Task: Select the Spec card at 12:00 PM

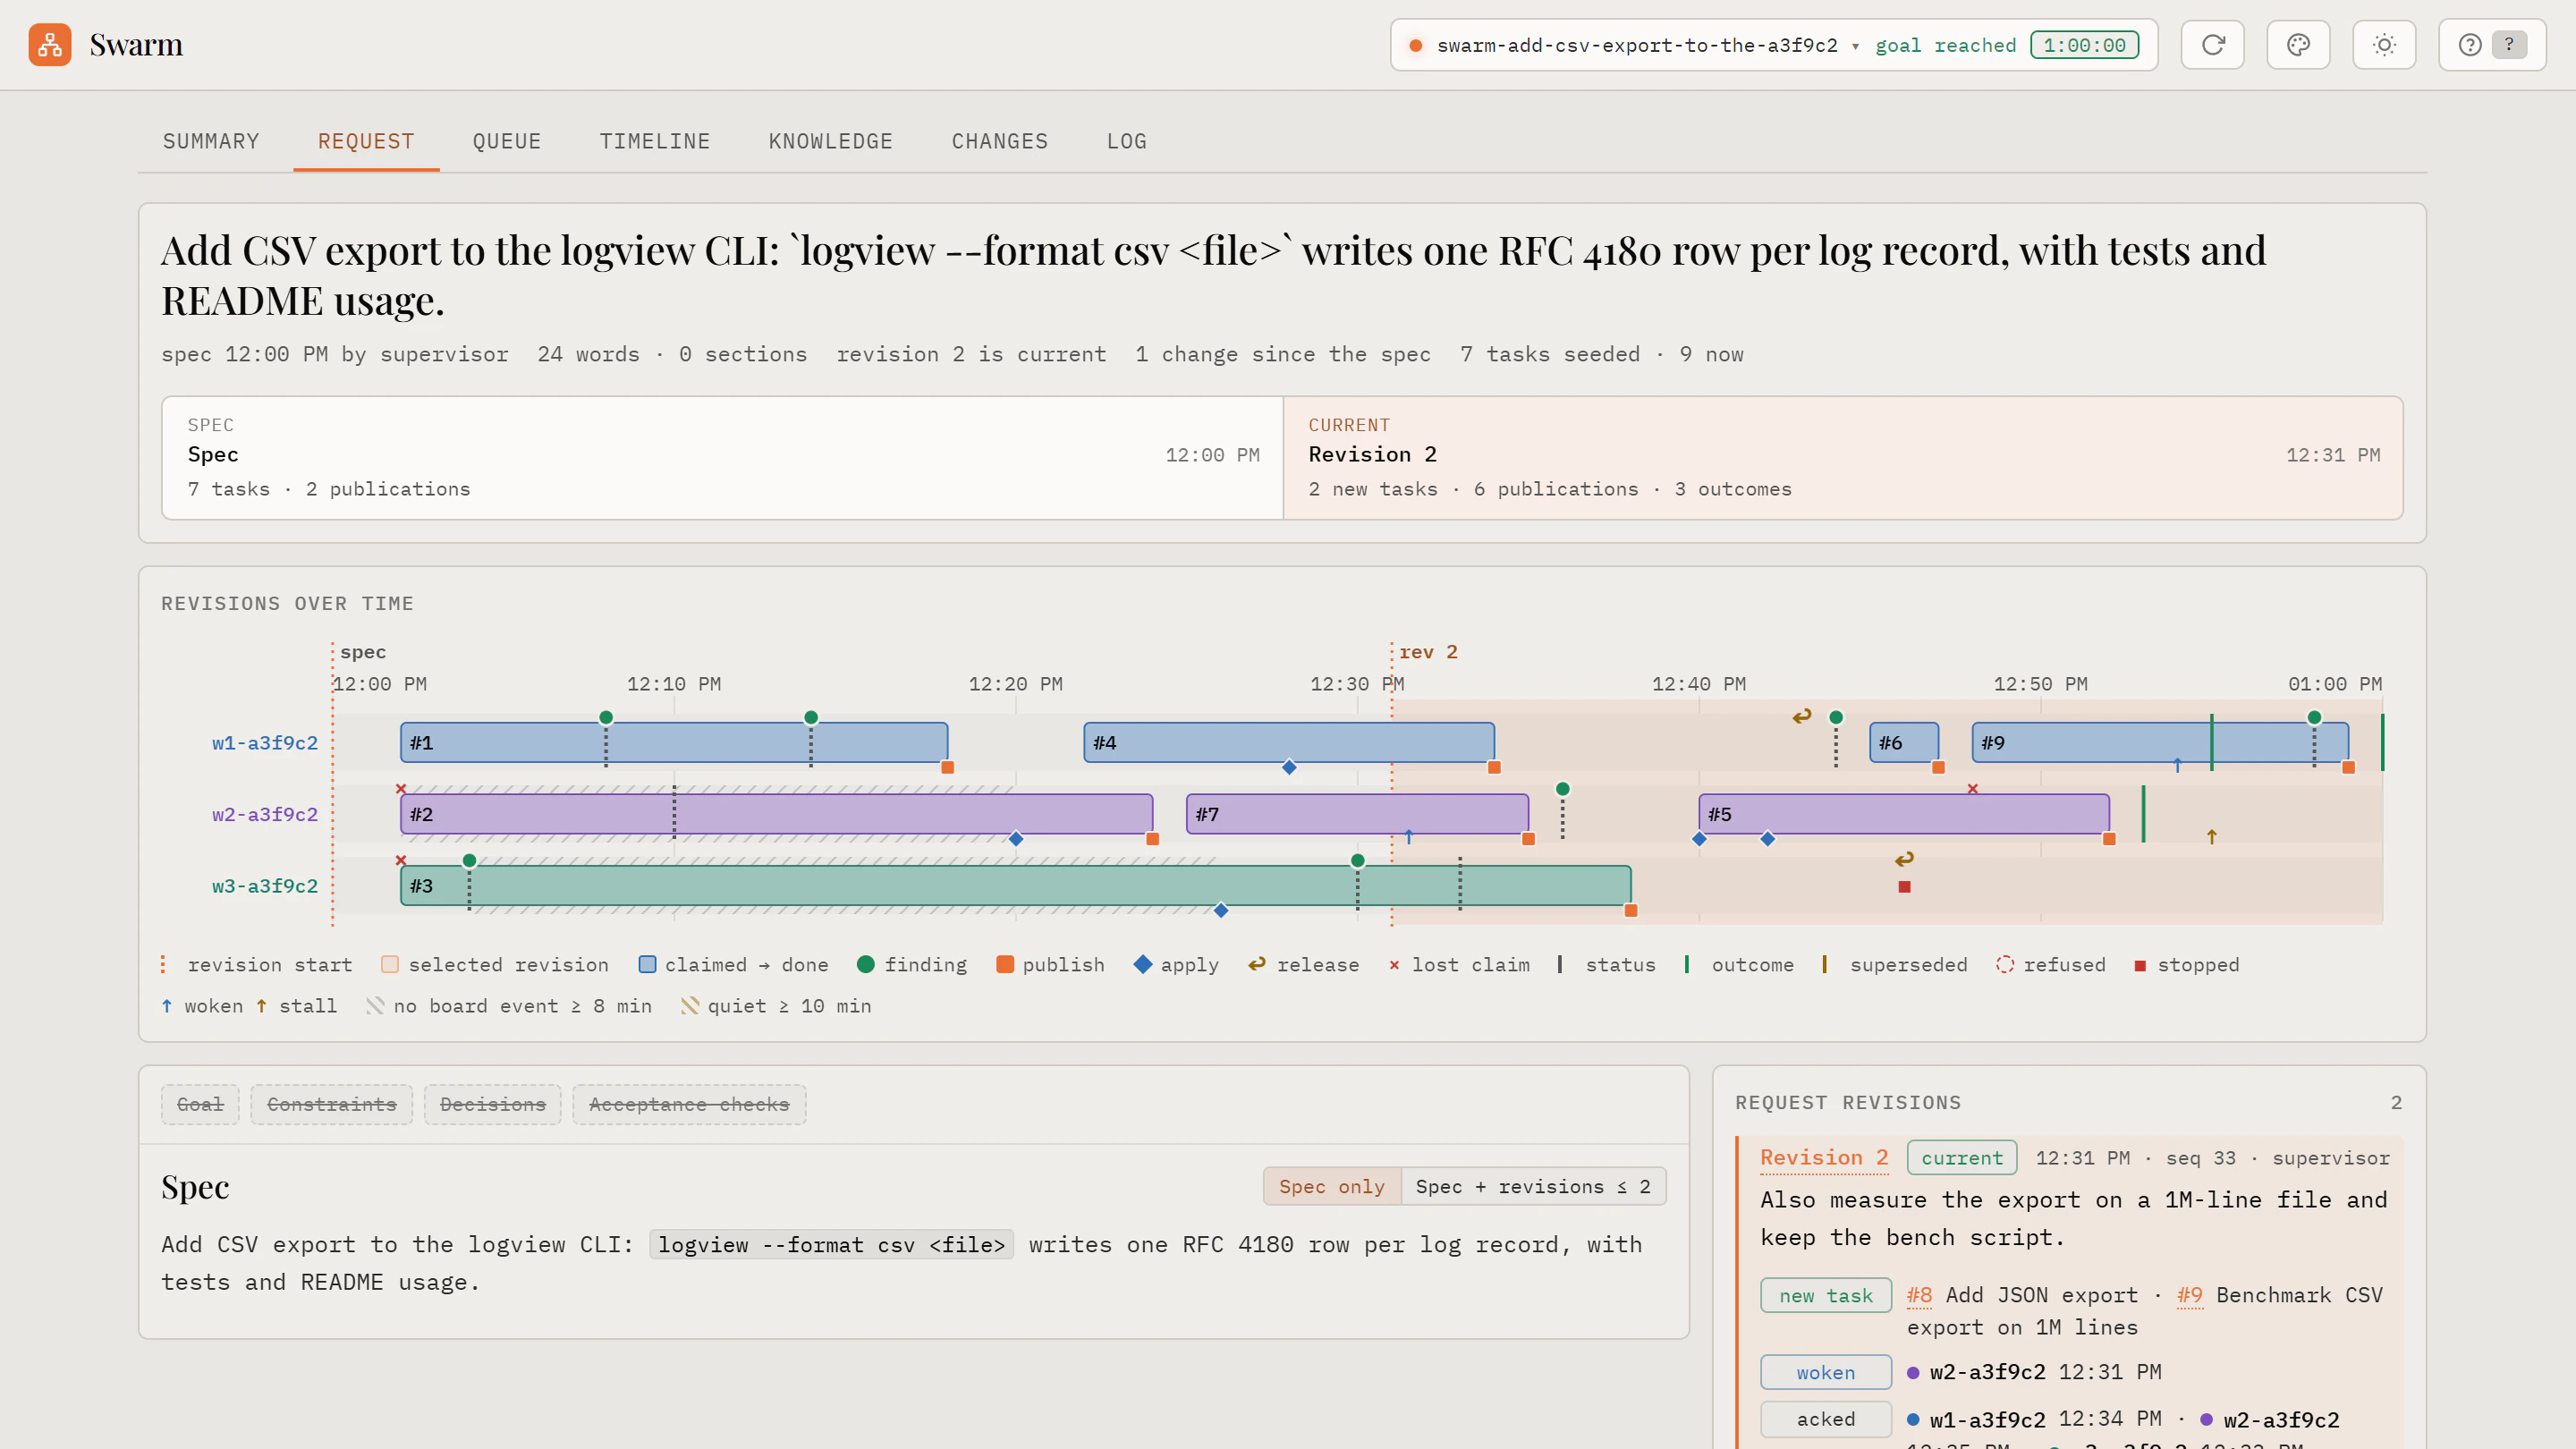Action: coord(722,457)
